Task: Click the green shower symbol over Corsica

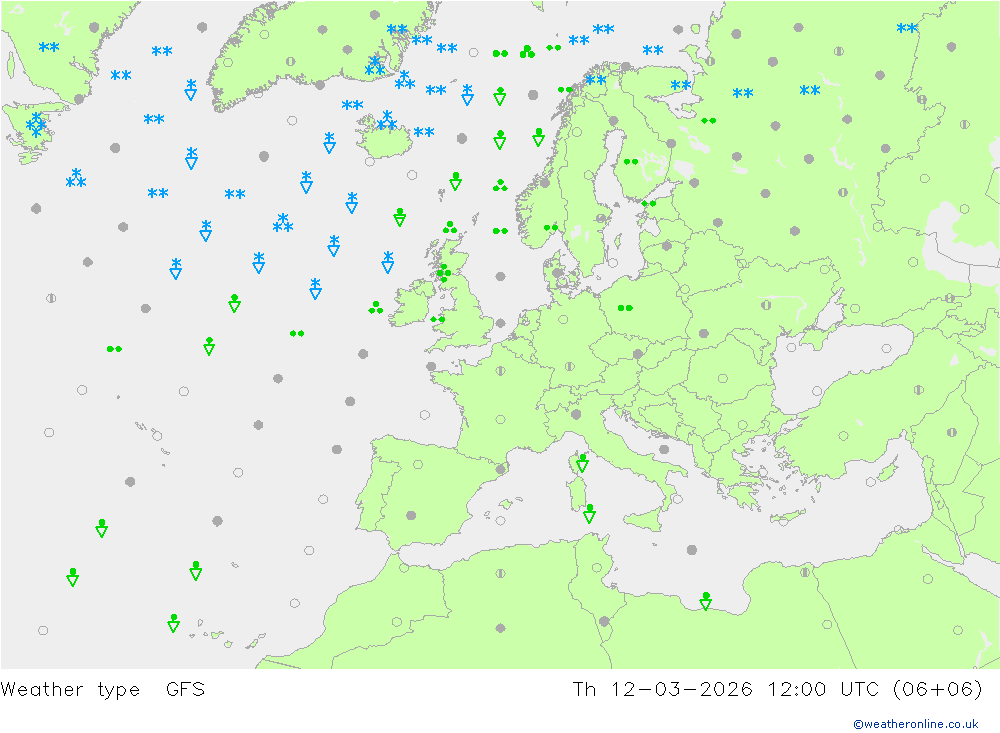Action: pyautogui.click(x=582, y=463)
